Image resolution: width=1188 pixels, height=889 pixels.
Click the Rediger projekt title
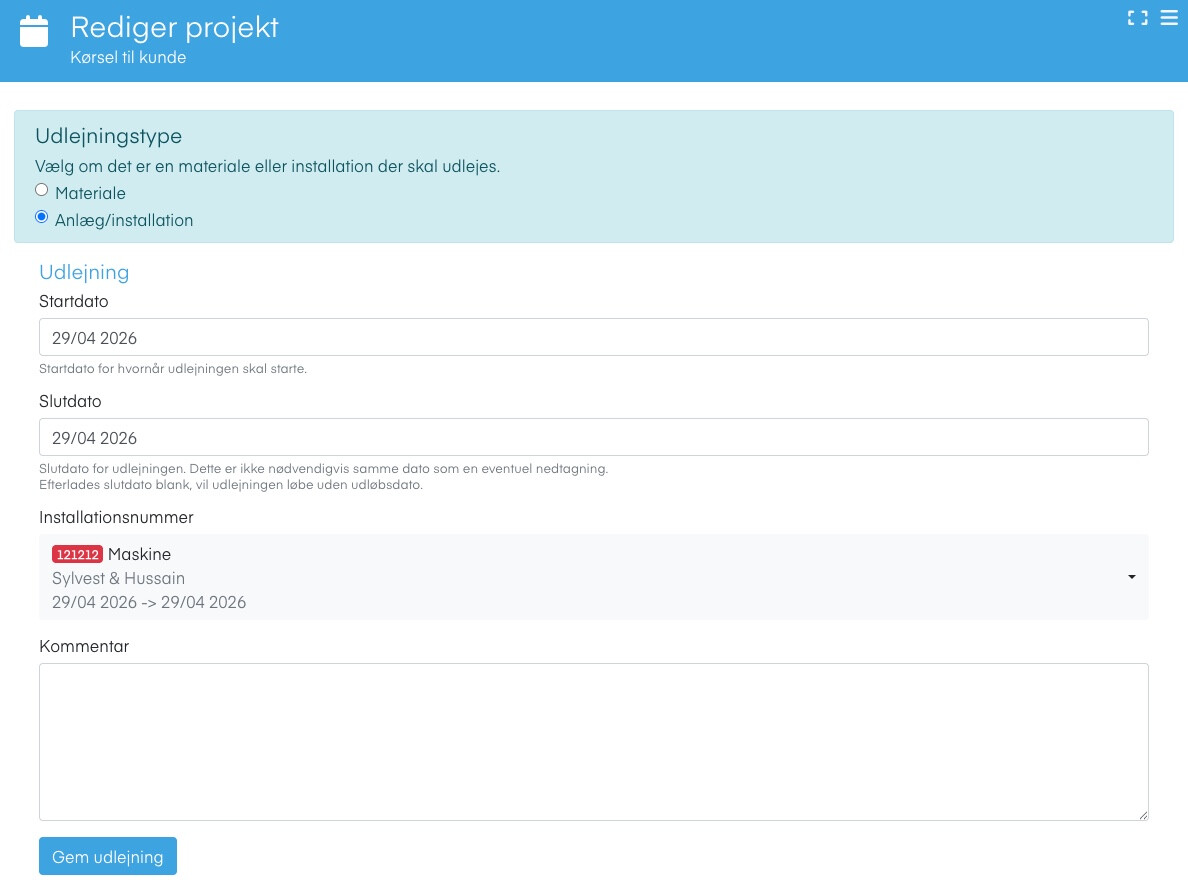click(174, 27)
